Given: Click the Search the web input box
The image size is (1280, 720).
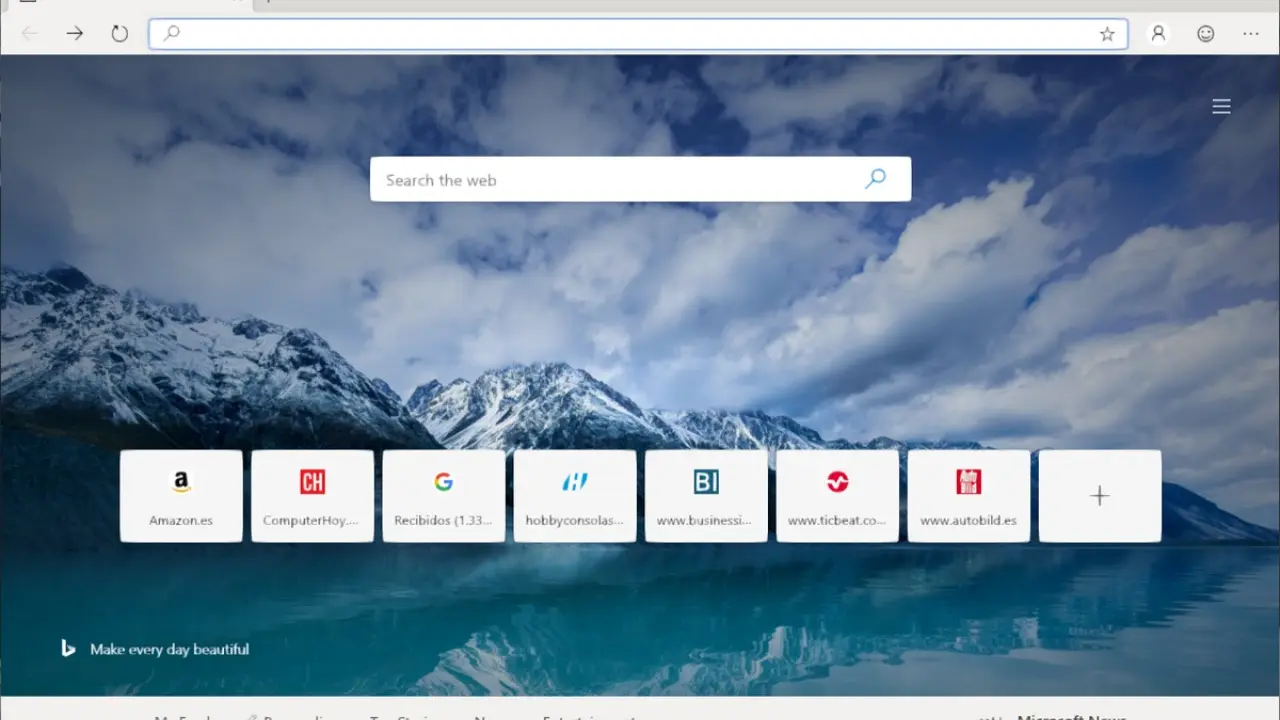Looking at the screenshot, I should coord(620,180).
